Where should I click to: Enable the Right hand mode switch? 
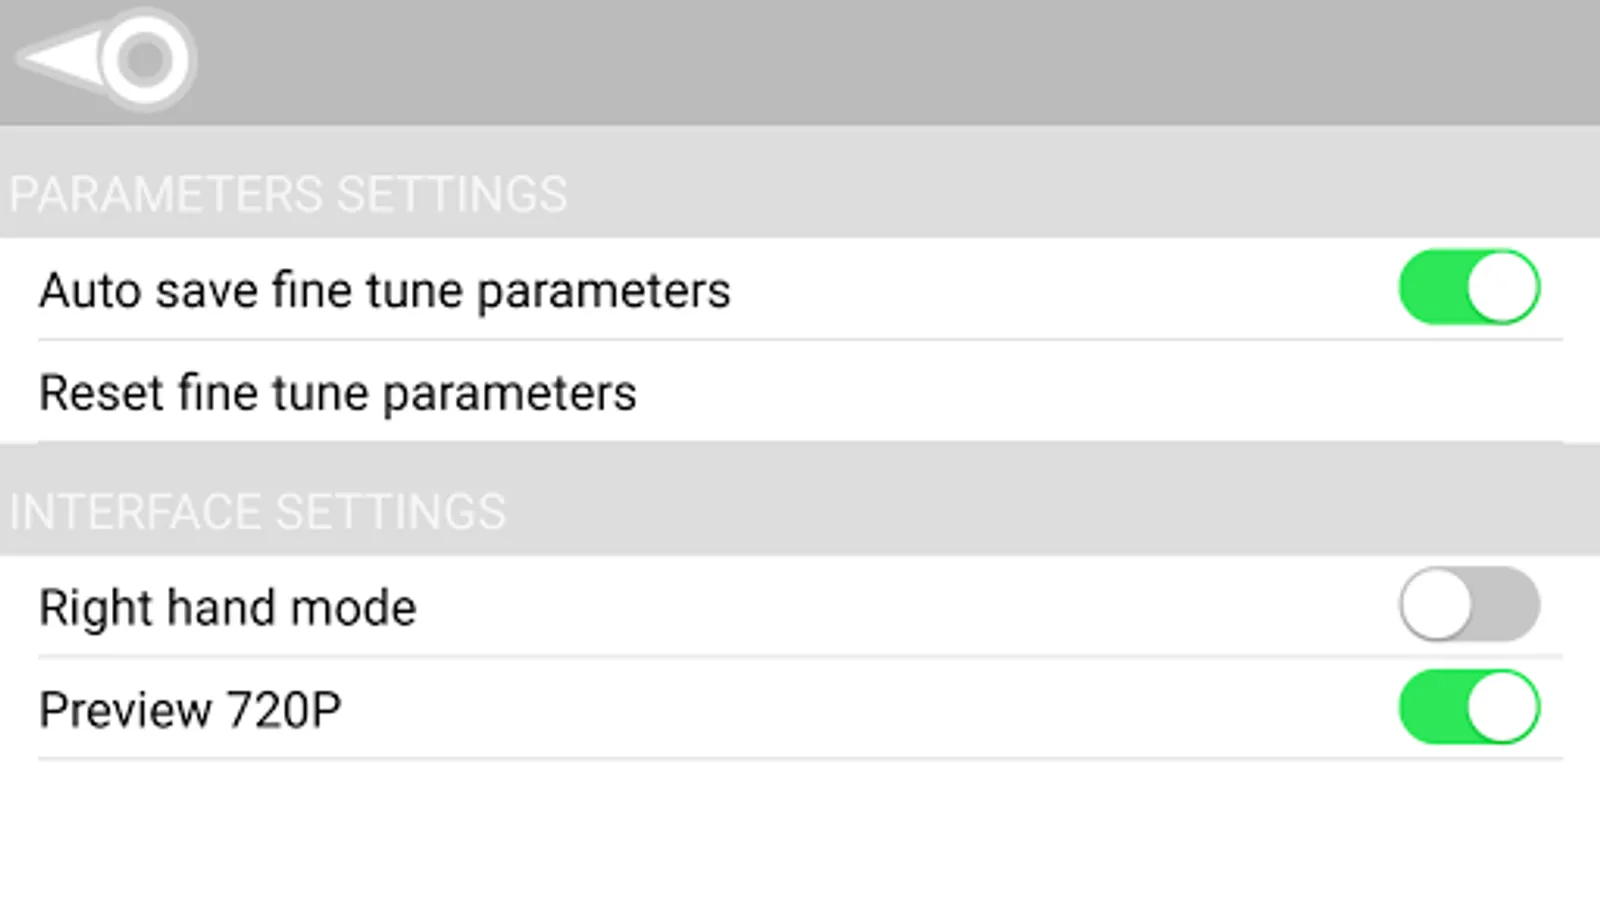tap(1468, 605)
